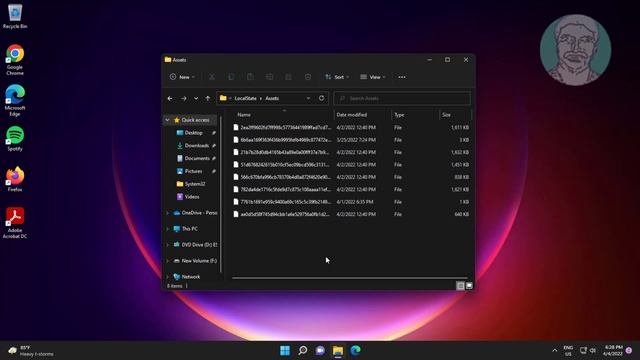Open the New item dropdown
Screen dimensions: 640x360
click(182, 77)
